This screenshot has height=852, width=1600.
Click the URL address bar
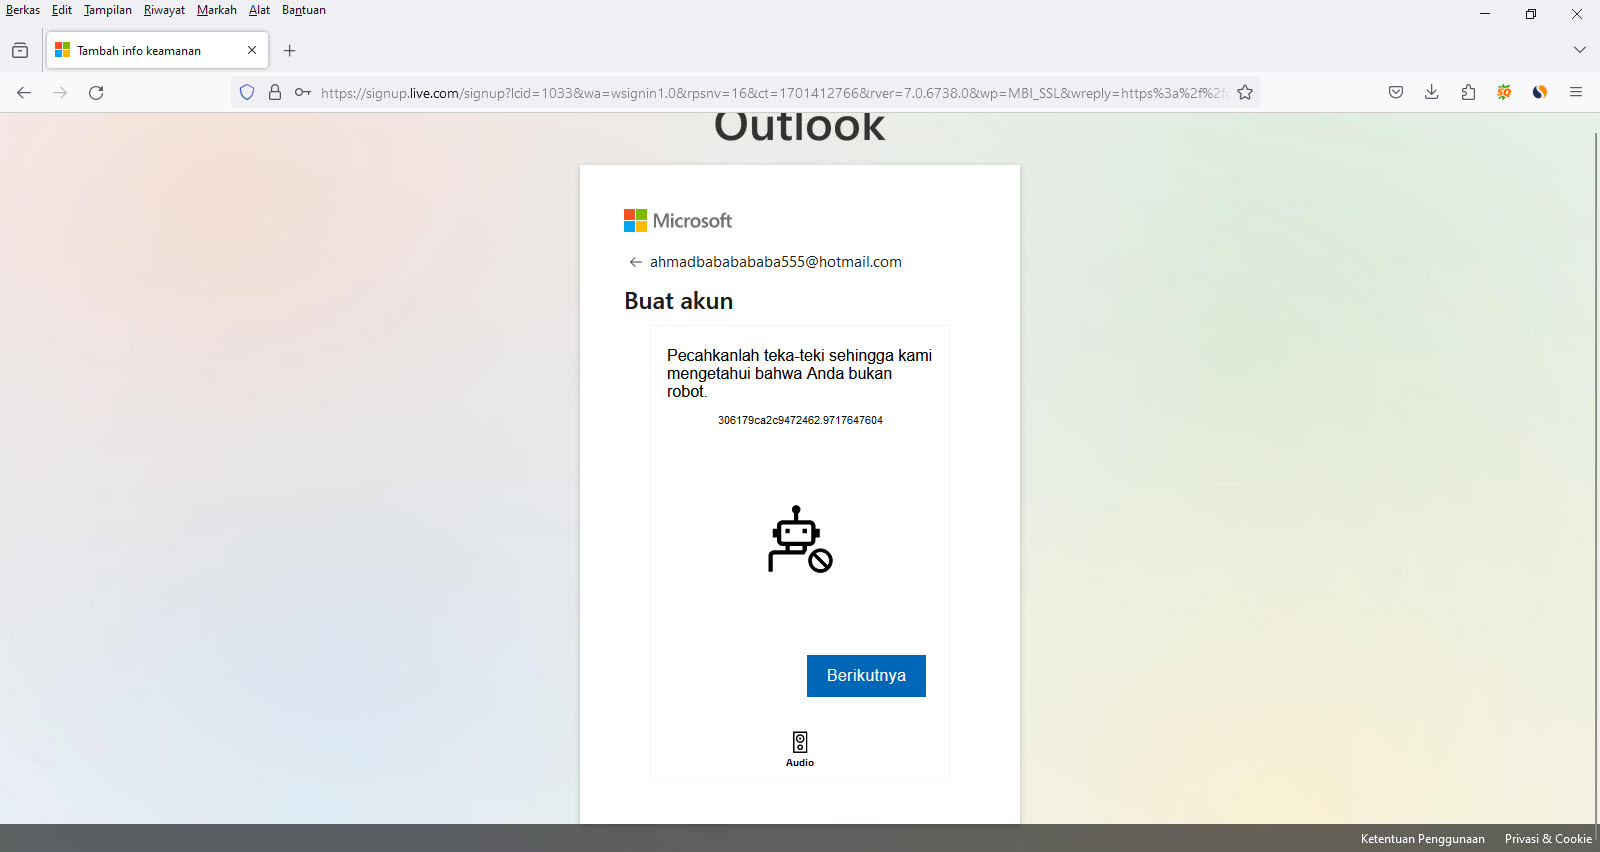[770, 93]
